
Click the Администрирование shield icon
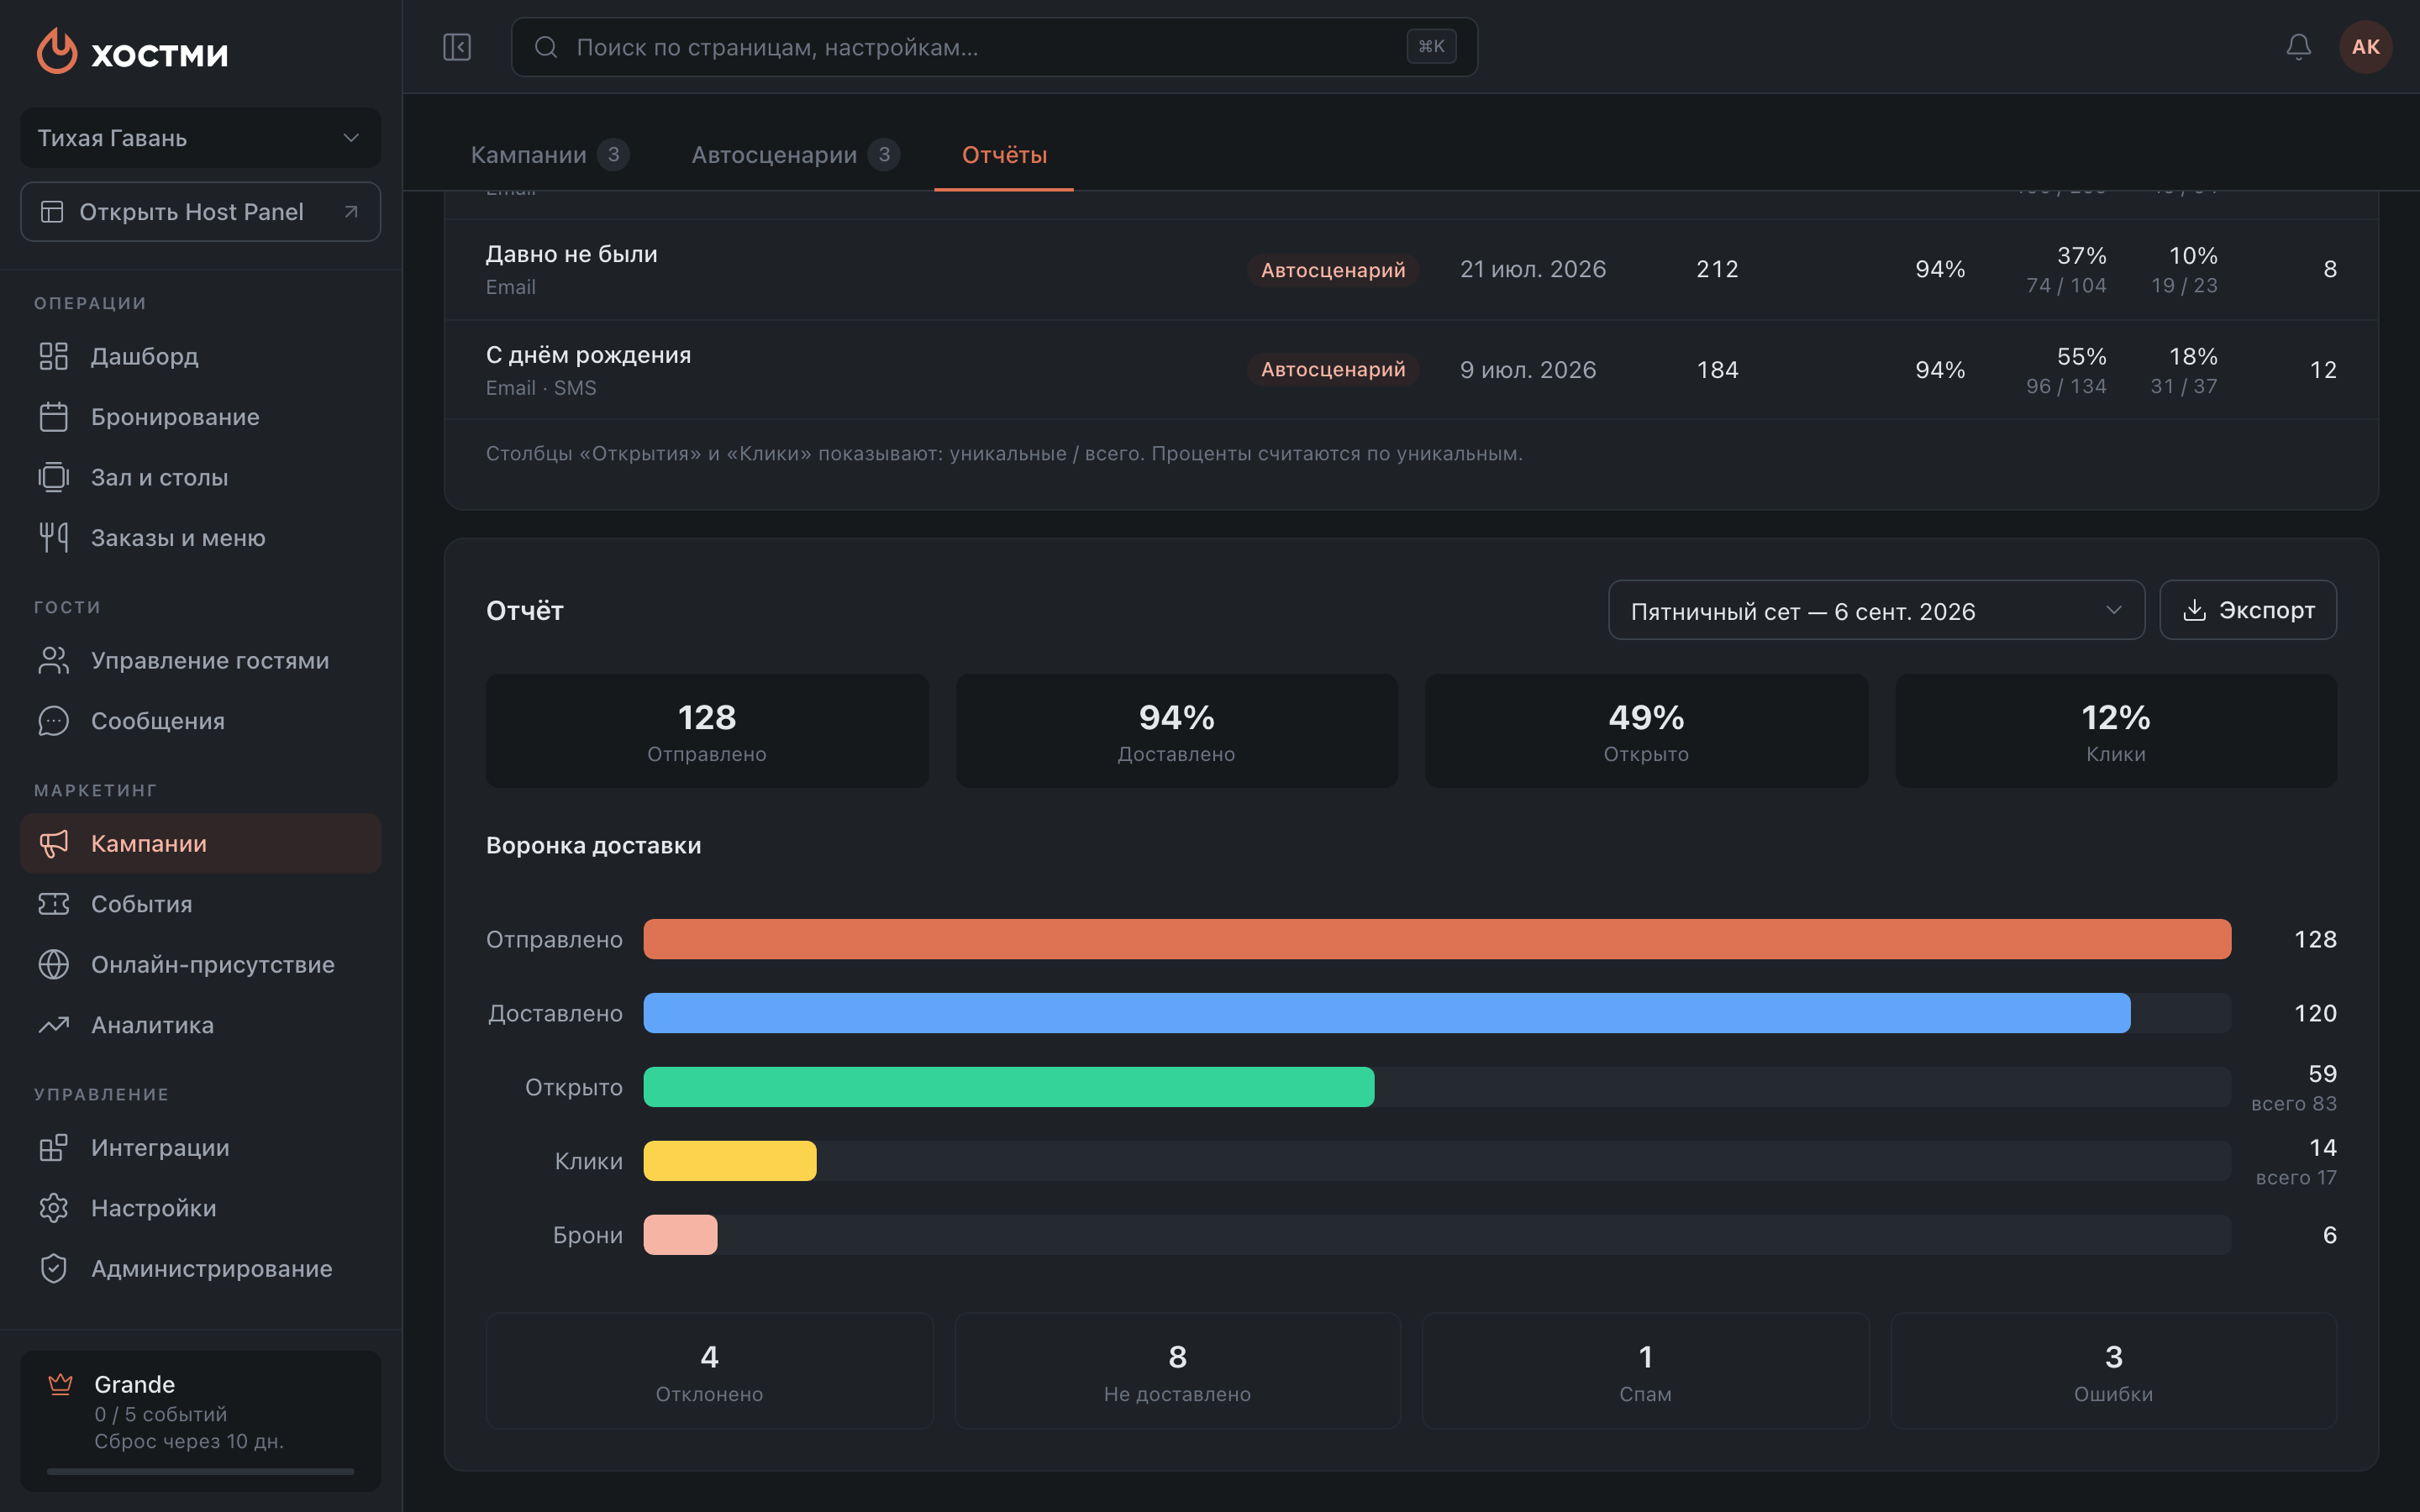point(54,1268)
